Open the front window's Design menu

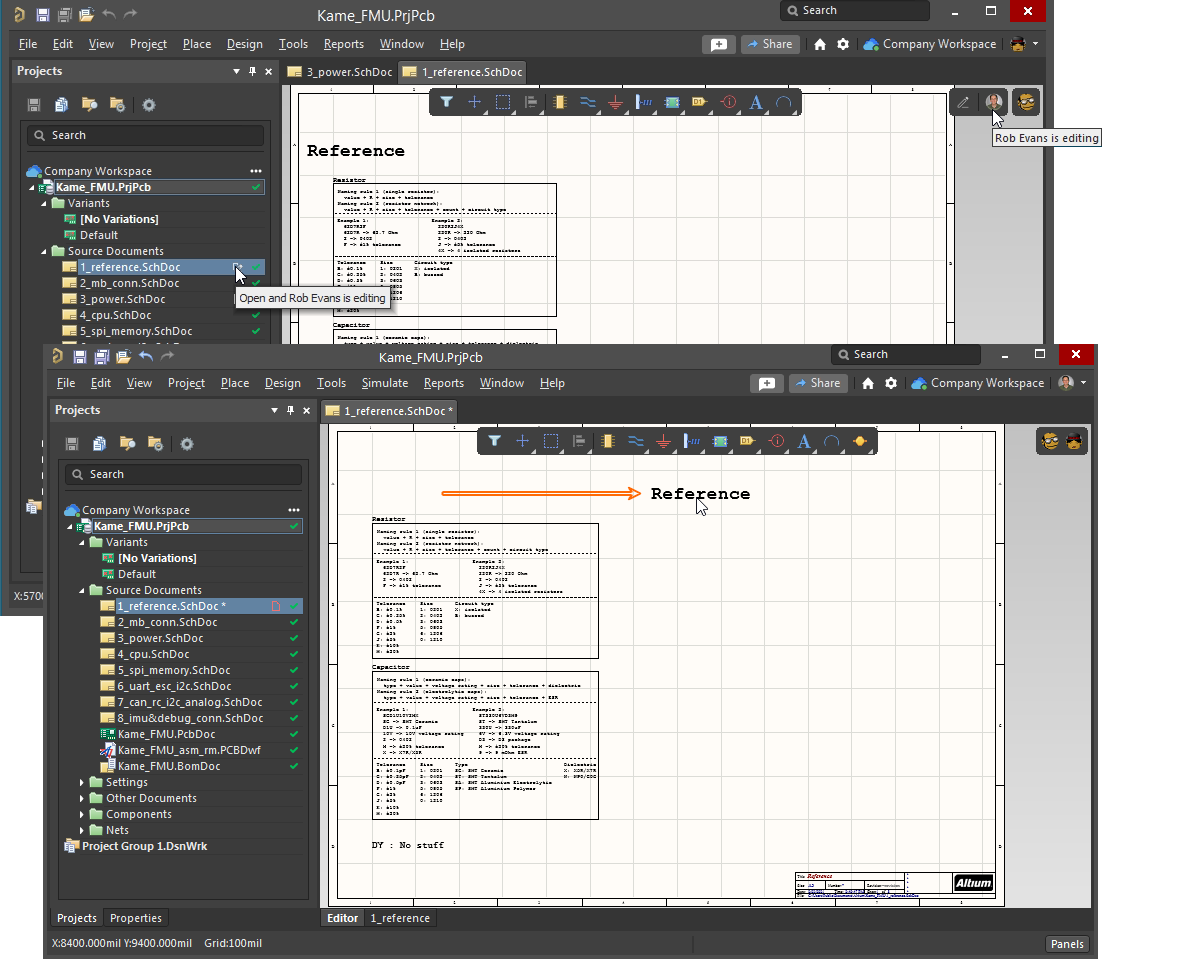[282, 383]
